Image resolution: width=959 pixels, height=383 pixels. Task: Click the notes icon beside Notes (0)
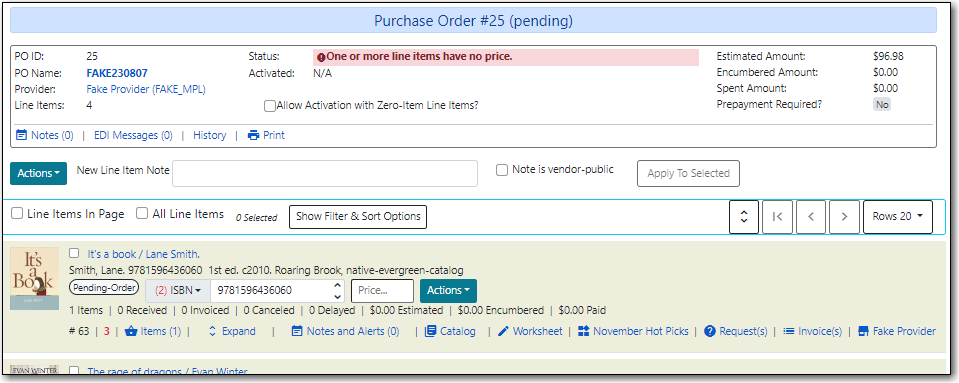21,135
